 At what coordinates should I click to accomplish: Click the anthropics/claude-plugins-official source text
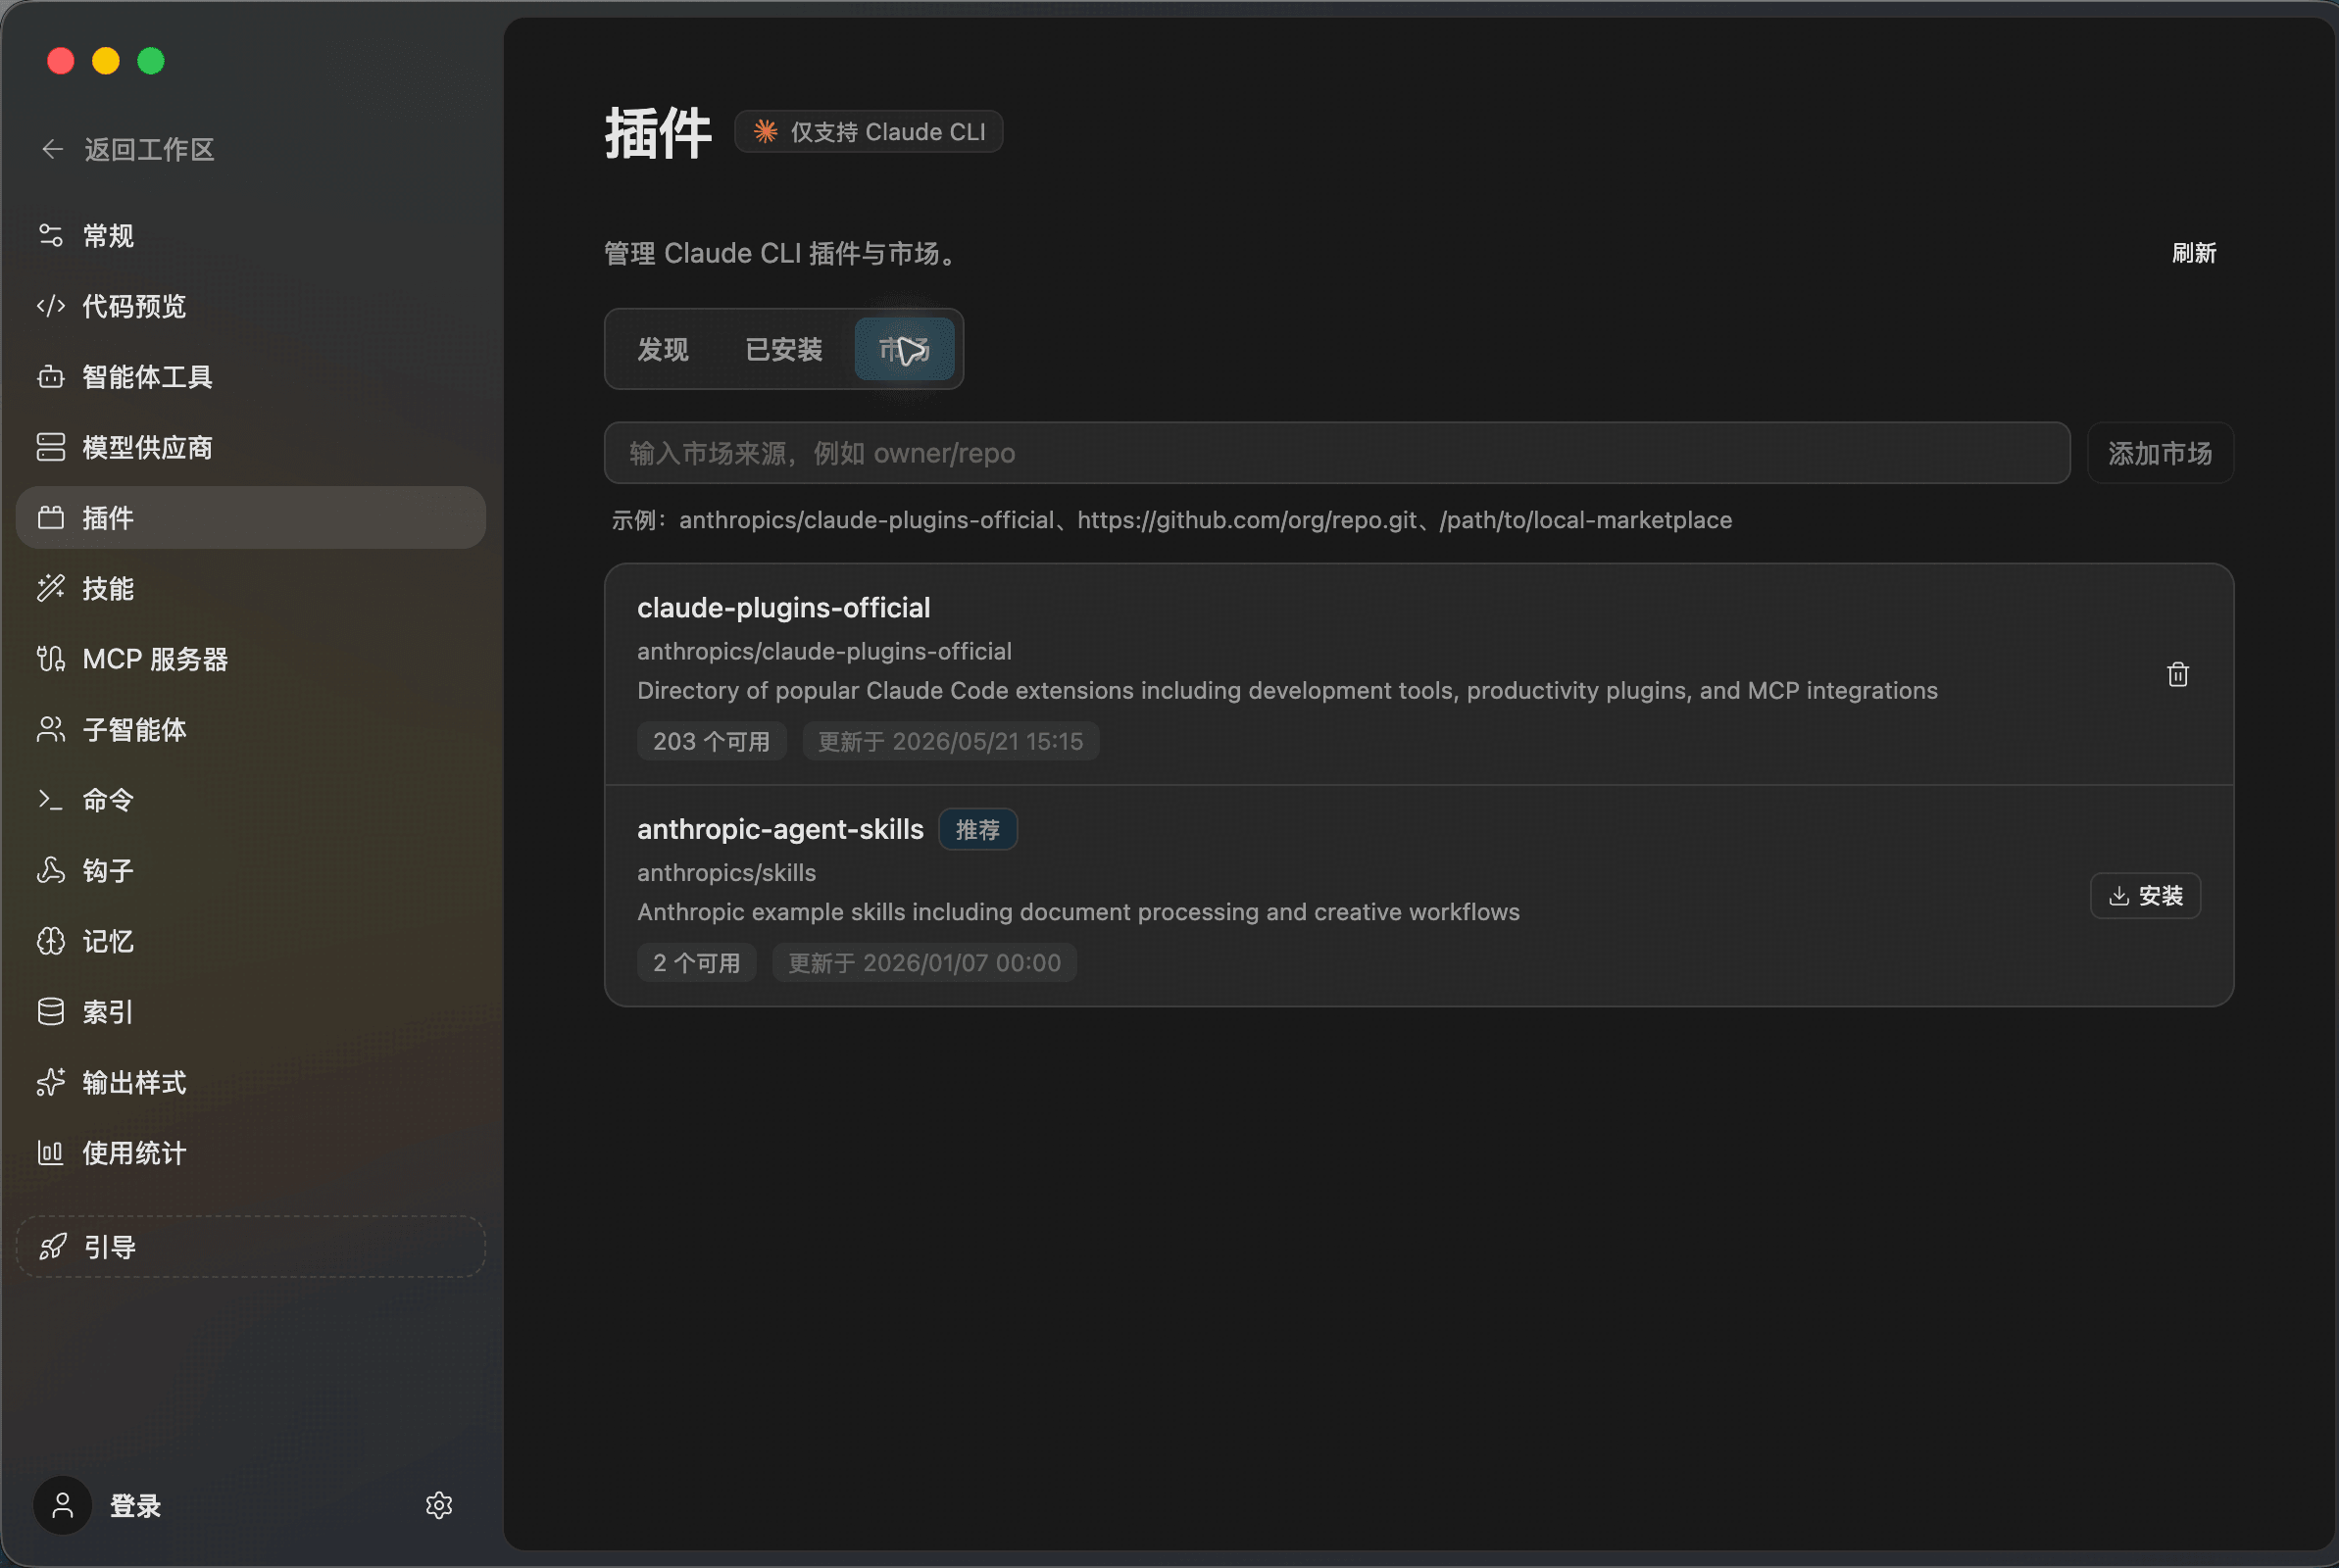coord(824,652)
